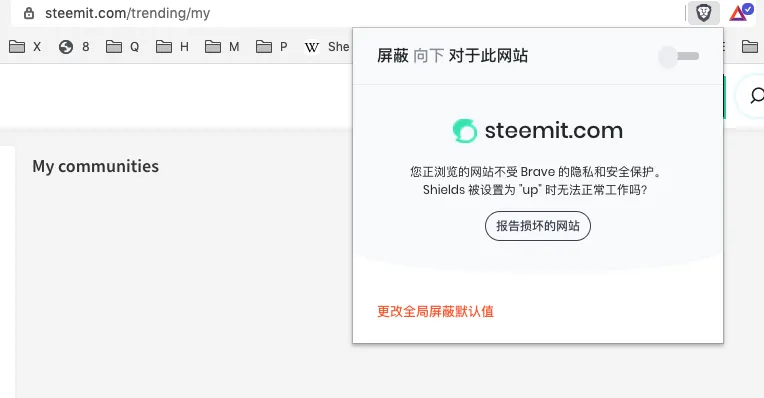
Task: Open the 更改全局屏蔽默认值 link
Action: click(x=435, y=311)
